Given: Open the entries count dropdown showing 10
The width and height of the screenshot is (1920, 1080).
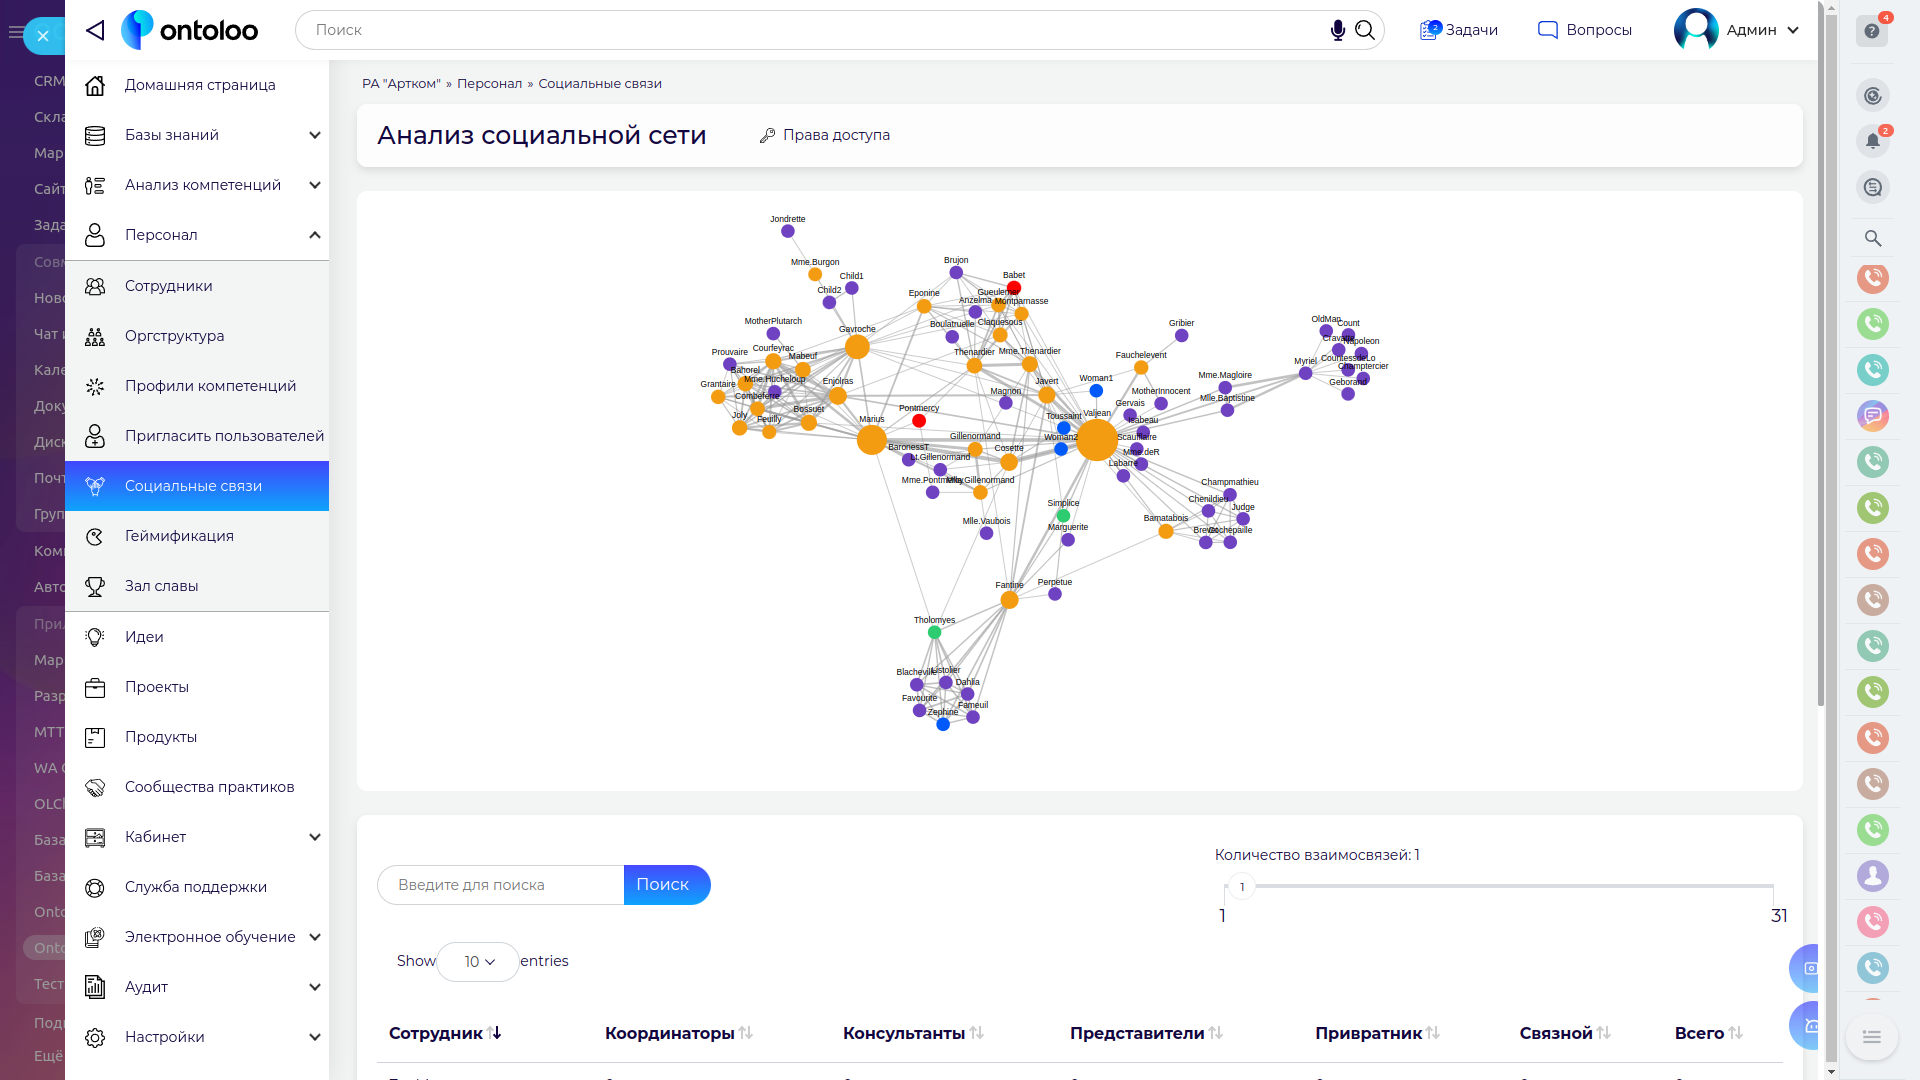Looking at the screenshot, I should (478, 961).
